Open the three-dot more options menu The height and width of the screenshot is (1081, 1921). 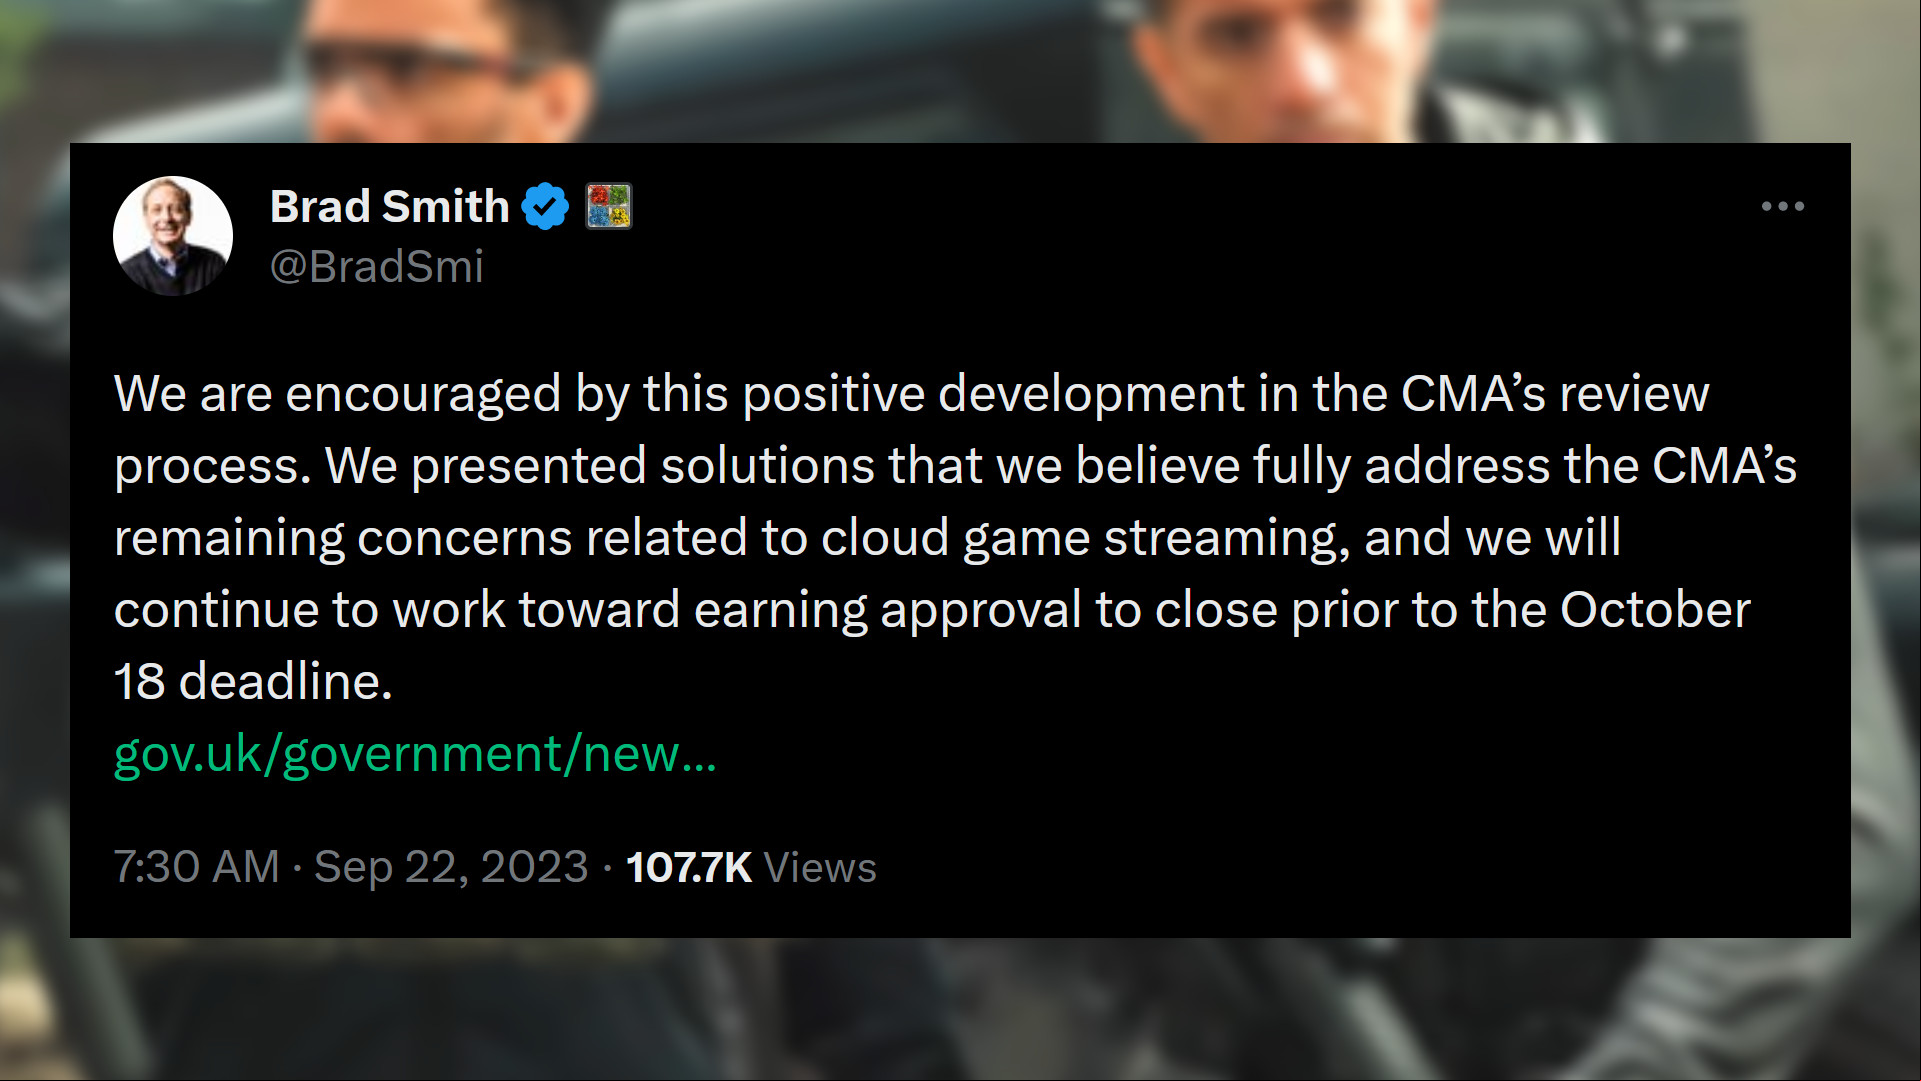[x=1782, y=206]
